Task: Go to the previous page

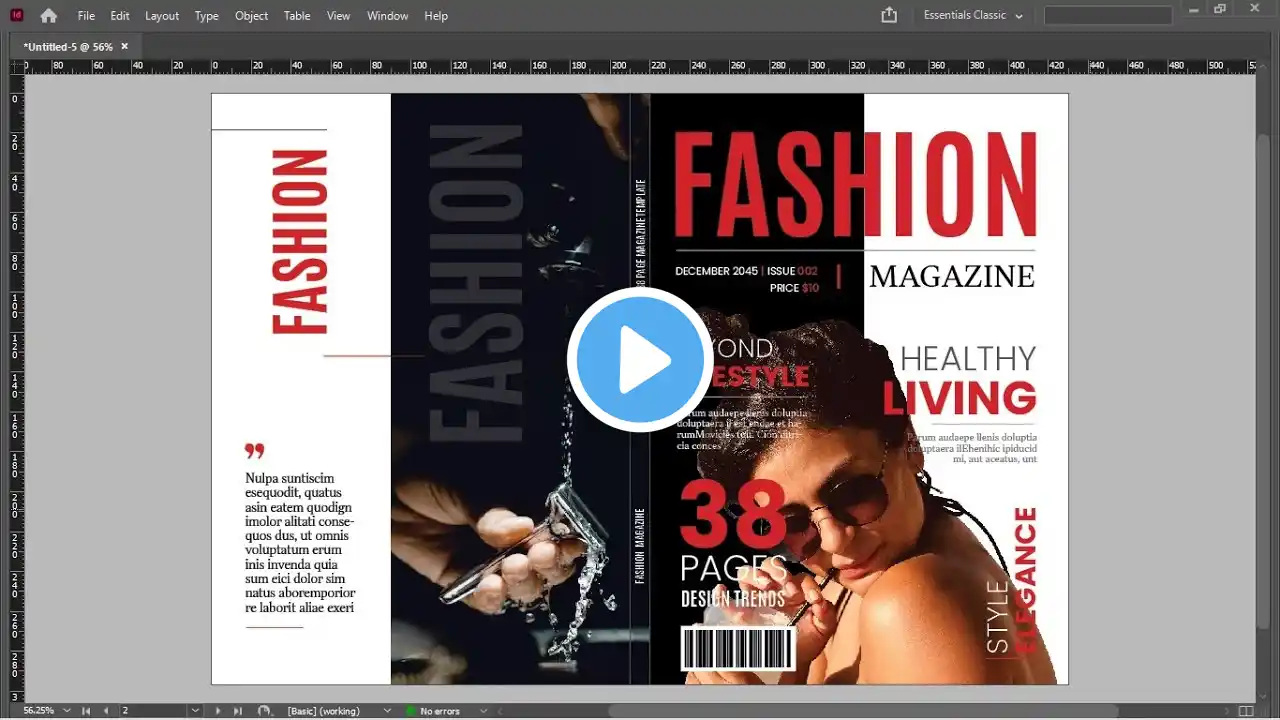Action: [106, 711]
